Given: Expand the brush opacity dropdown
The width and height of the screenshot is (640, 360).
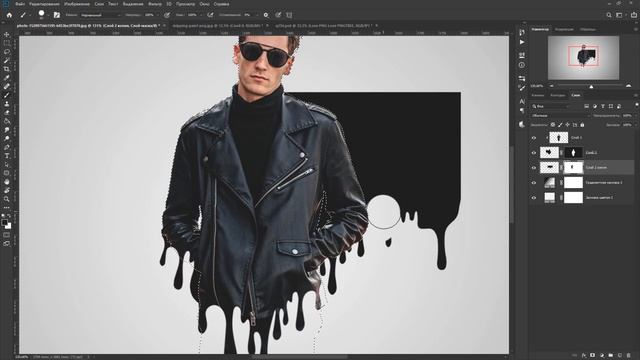Looking at the screenshot, I should (x=158, y=15).
